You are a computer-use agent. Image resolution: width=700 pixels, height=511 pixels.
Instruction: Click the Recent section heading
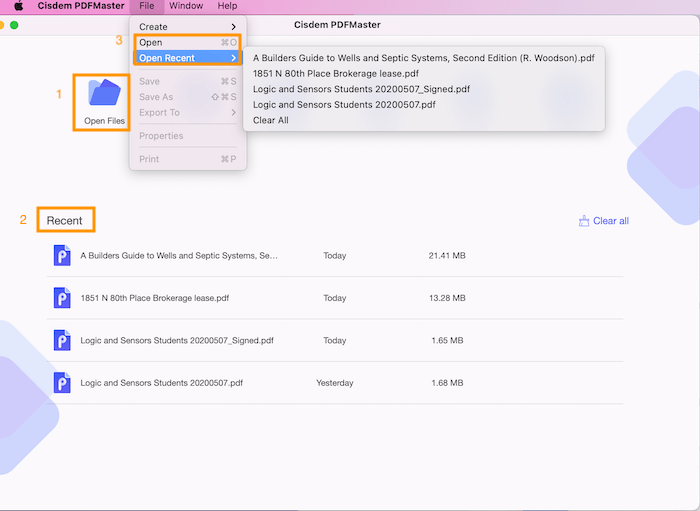[x=64, y=220]
